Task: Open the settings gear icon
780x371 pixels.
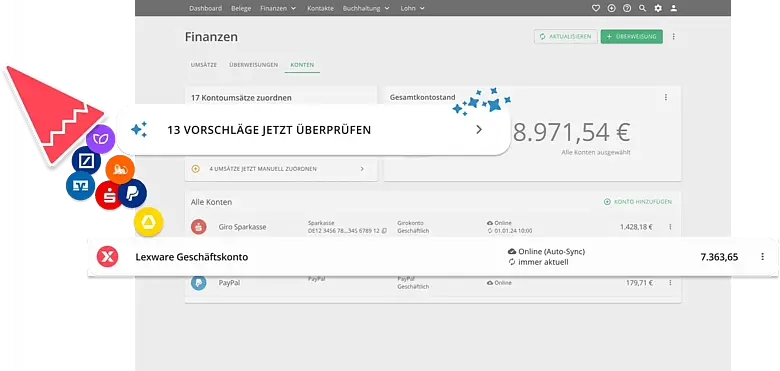Action: click(x=658, y=8)
